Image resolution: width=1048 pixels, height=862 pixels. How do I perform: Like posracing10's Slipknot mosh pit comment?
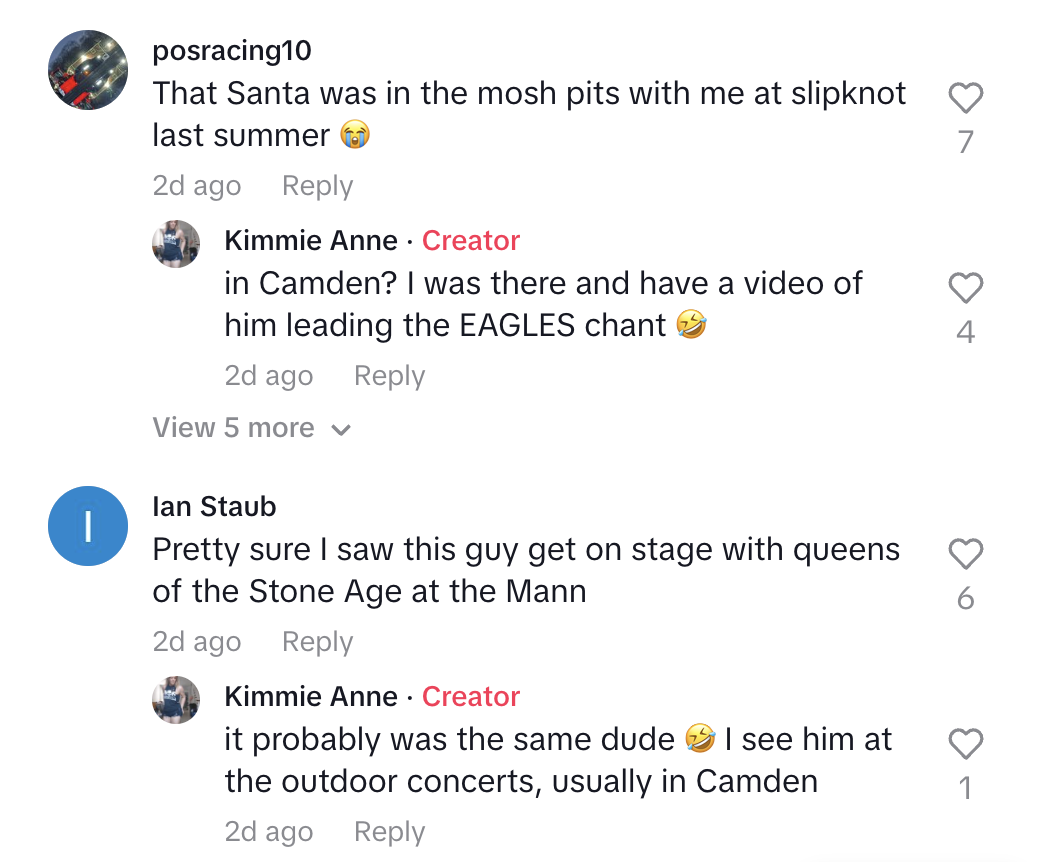(x=965, y=98)
